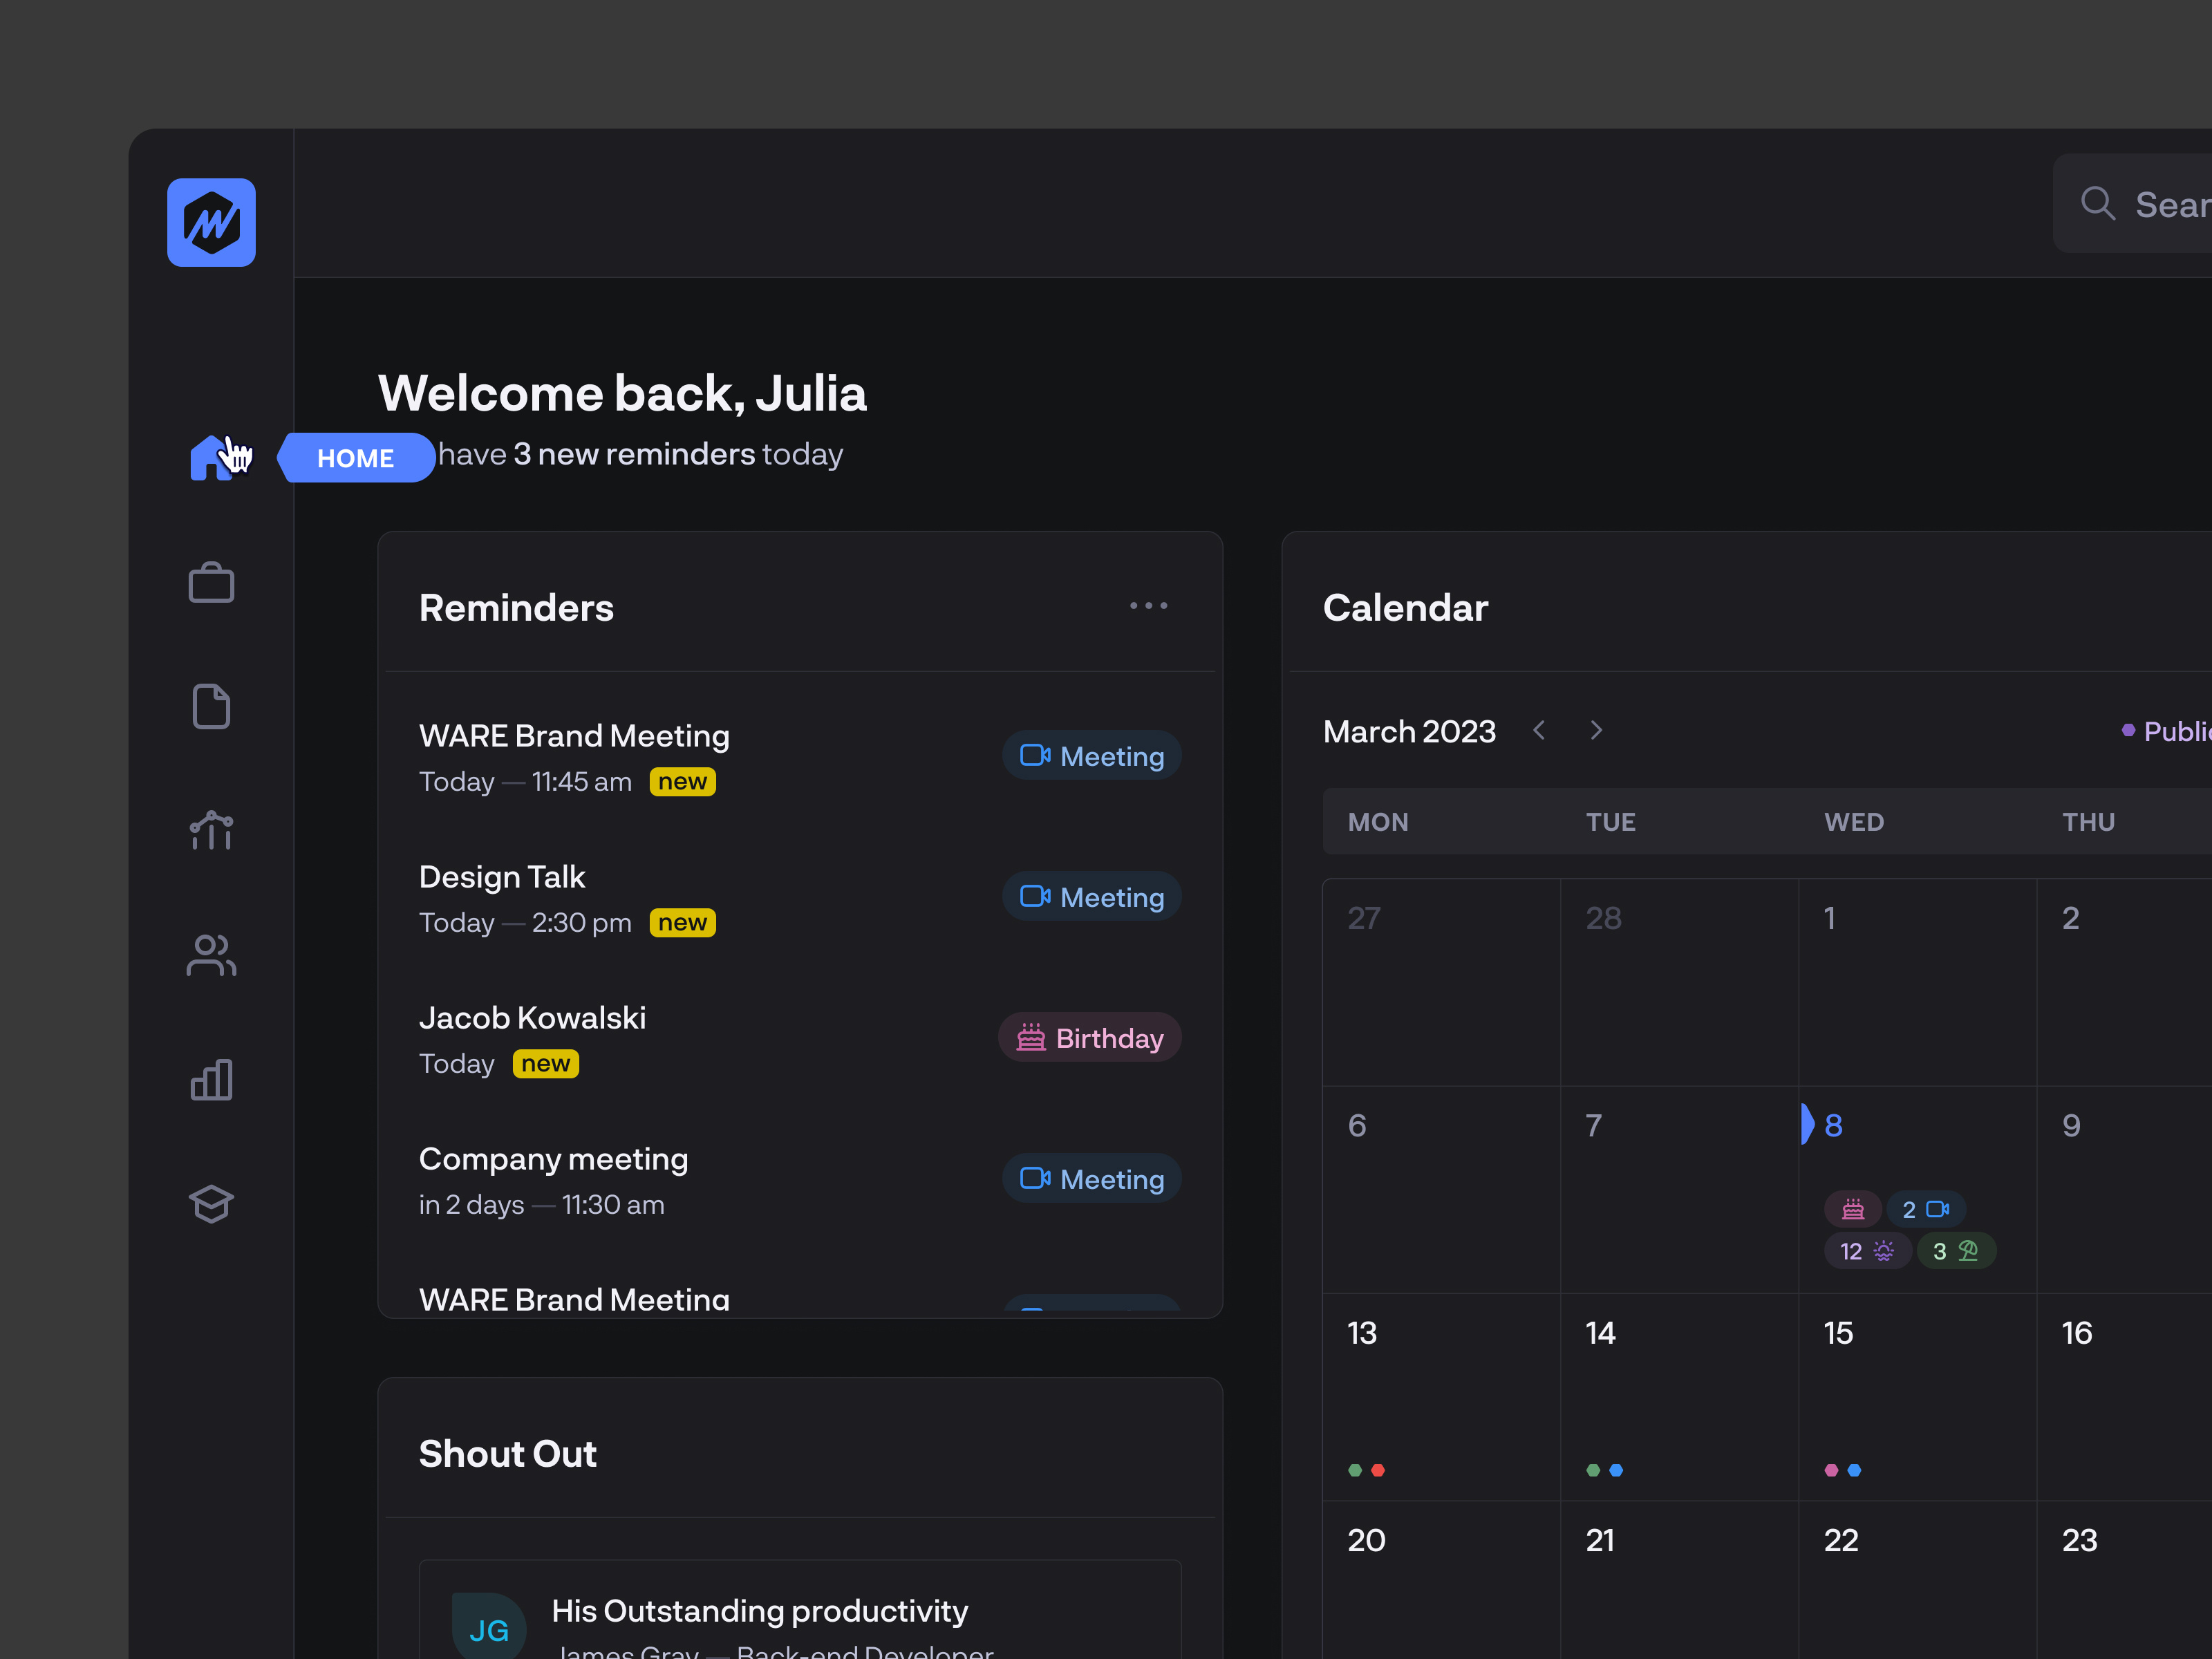This screenshot has width=2212, height=1659.
Task: Open the Reminders three-dot options menu
Action: (x=1148, y=605)
